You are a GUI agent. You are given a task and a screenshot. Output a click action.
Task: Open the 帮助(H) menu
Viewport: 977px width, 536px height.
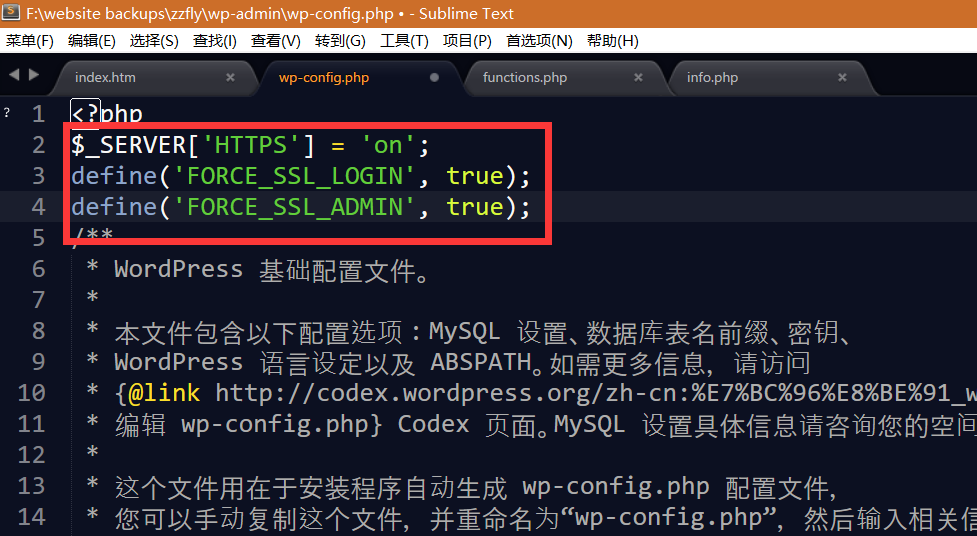[612, 41]
